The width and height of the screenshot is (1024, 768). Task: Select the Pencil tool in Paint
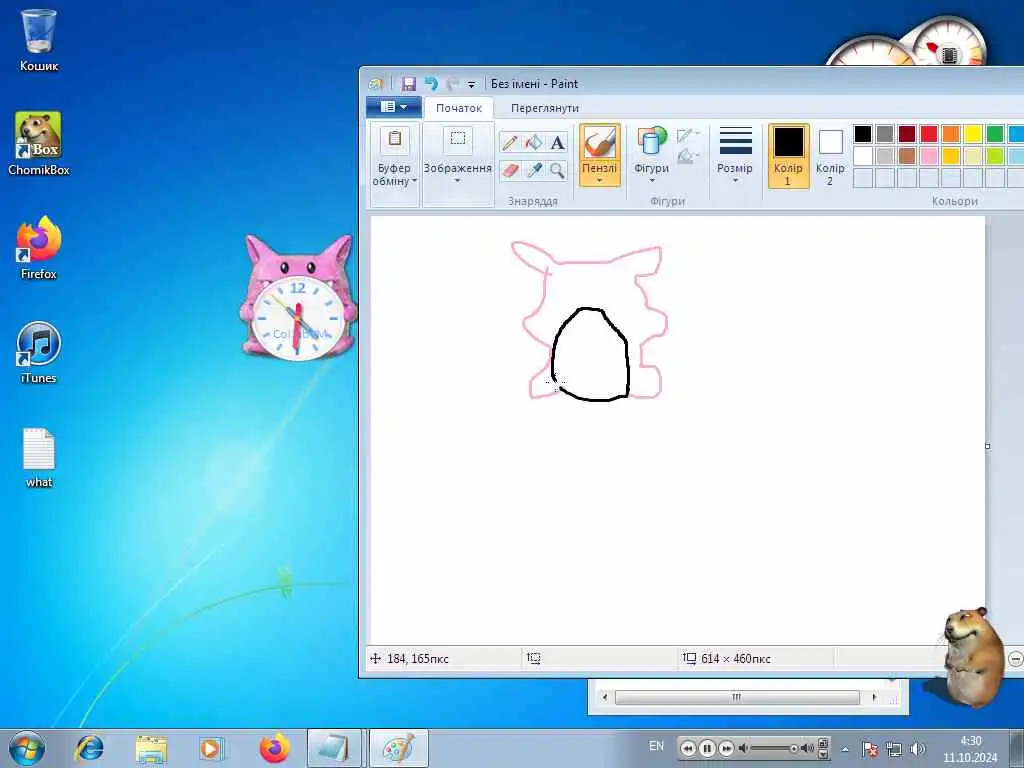[510, 142]
